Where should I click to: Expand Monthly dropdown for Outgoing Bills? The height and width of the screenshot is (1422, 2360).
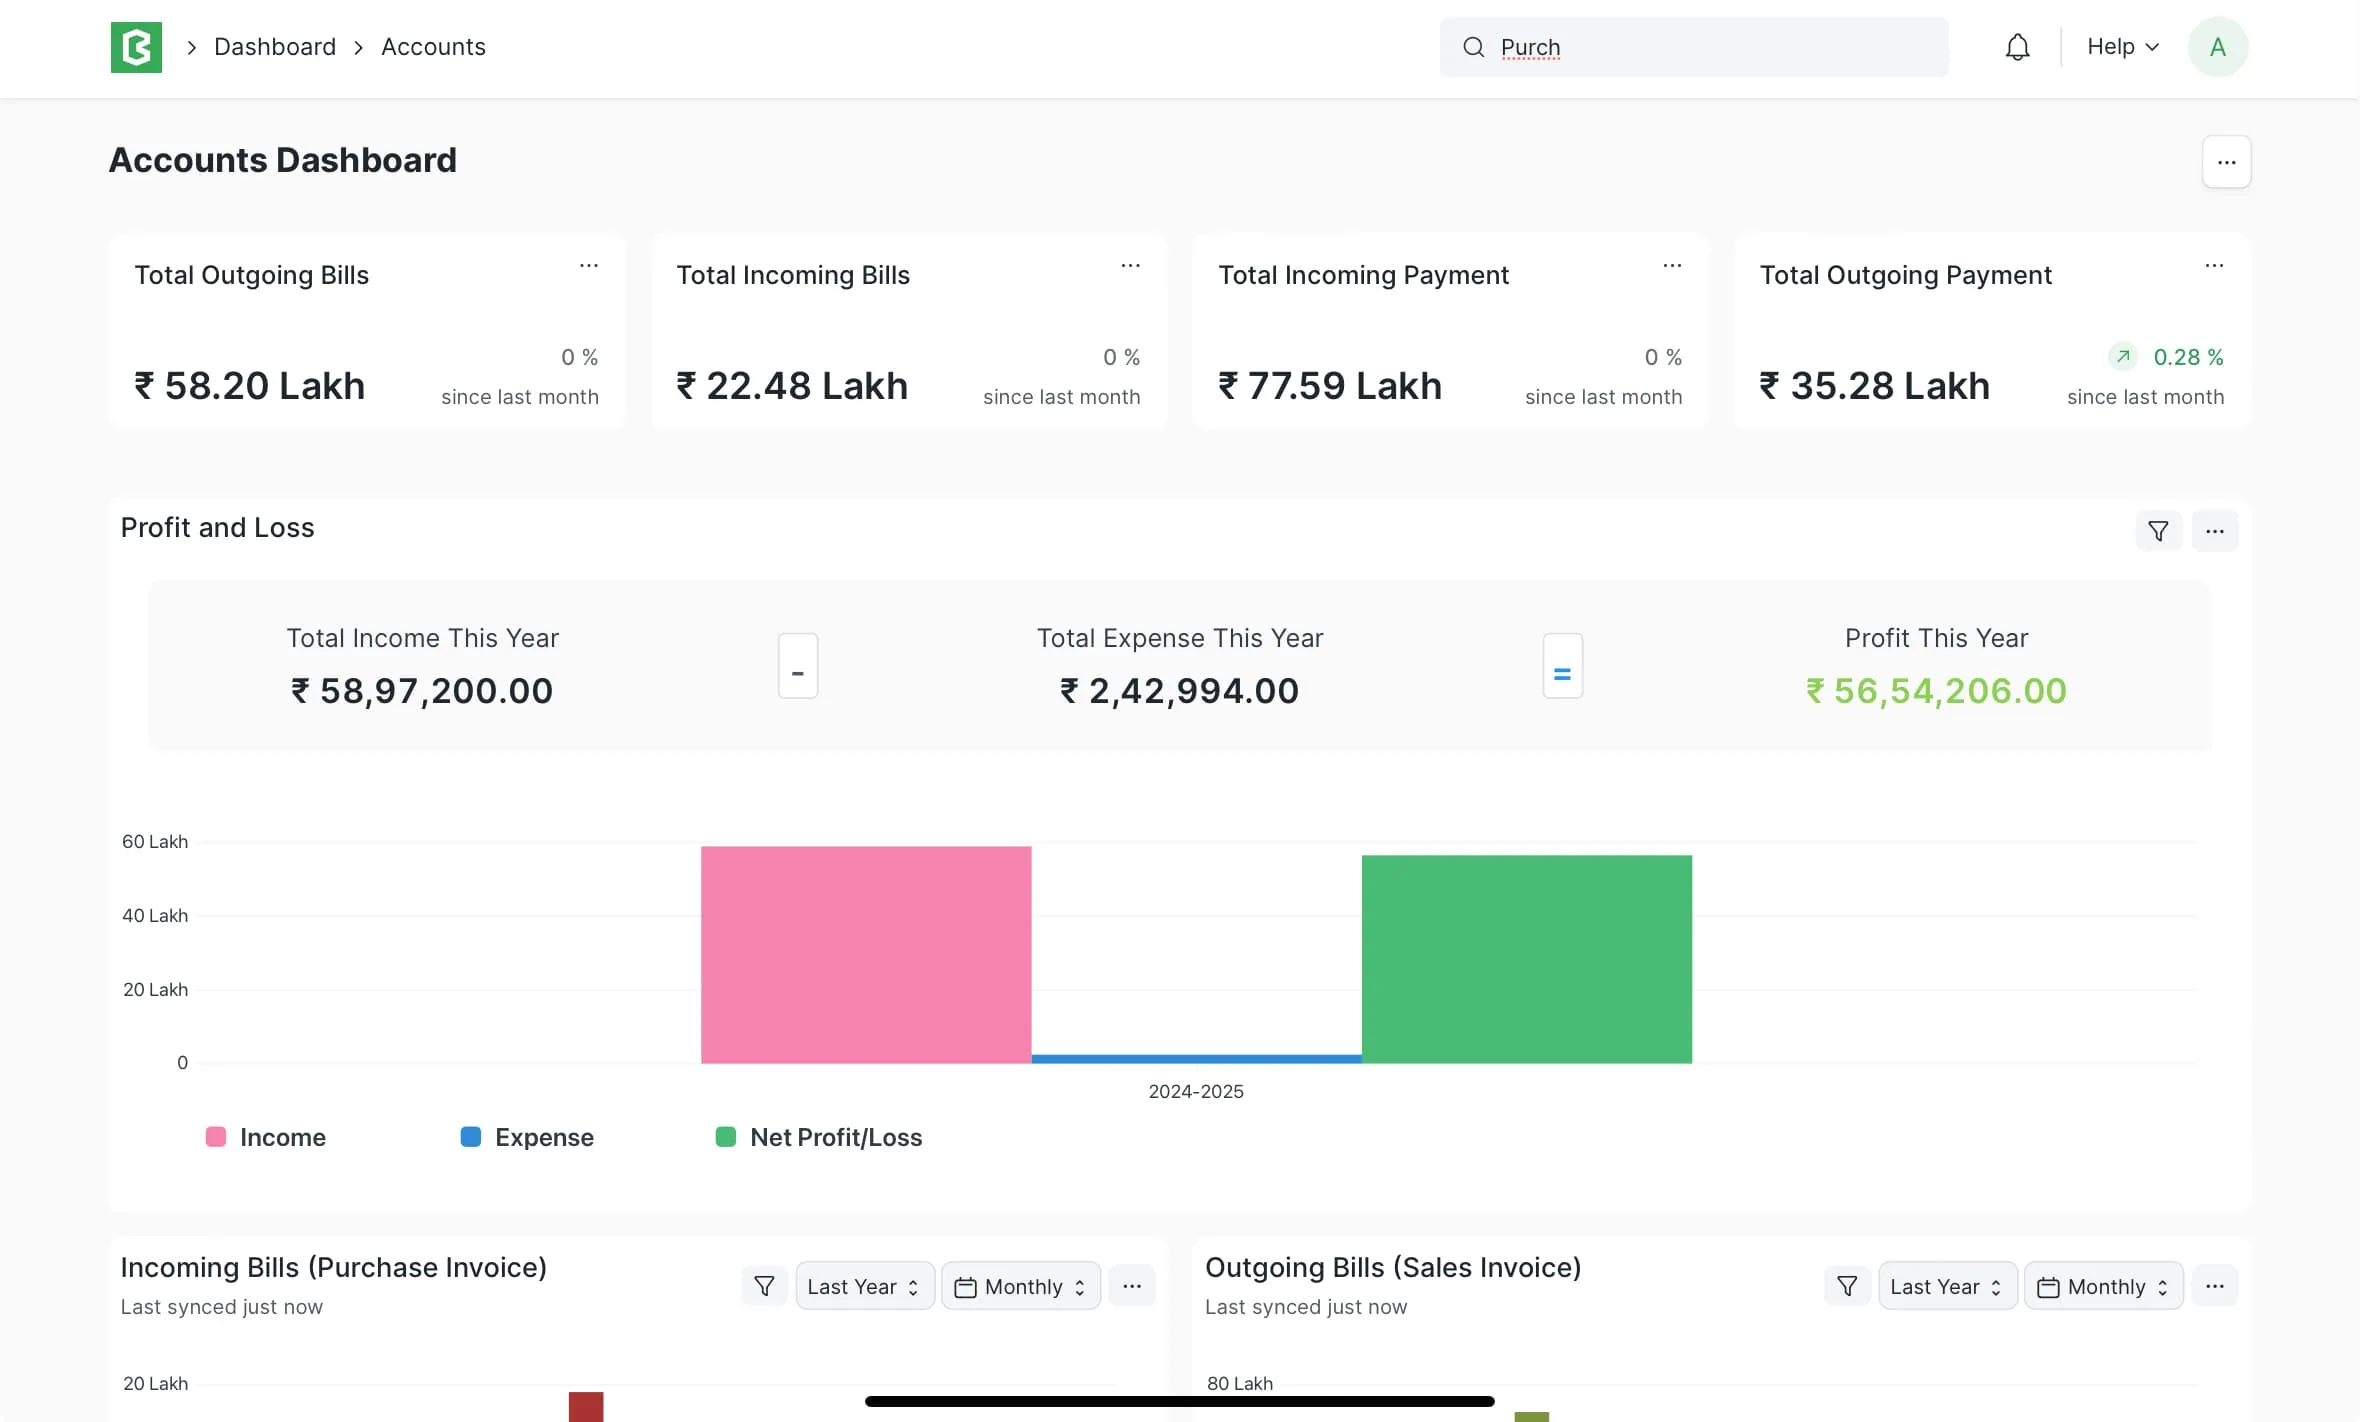click(x=2103, y=1286)
